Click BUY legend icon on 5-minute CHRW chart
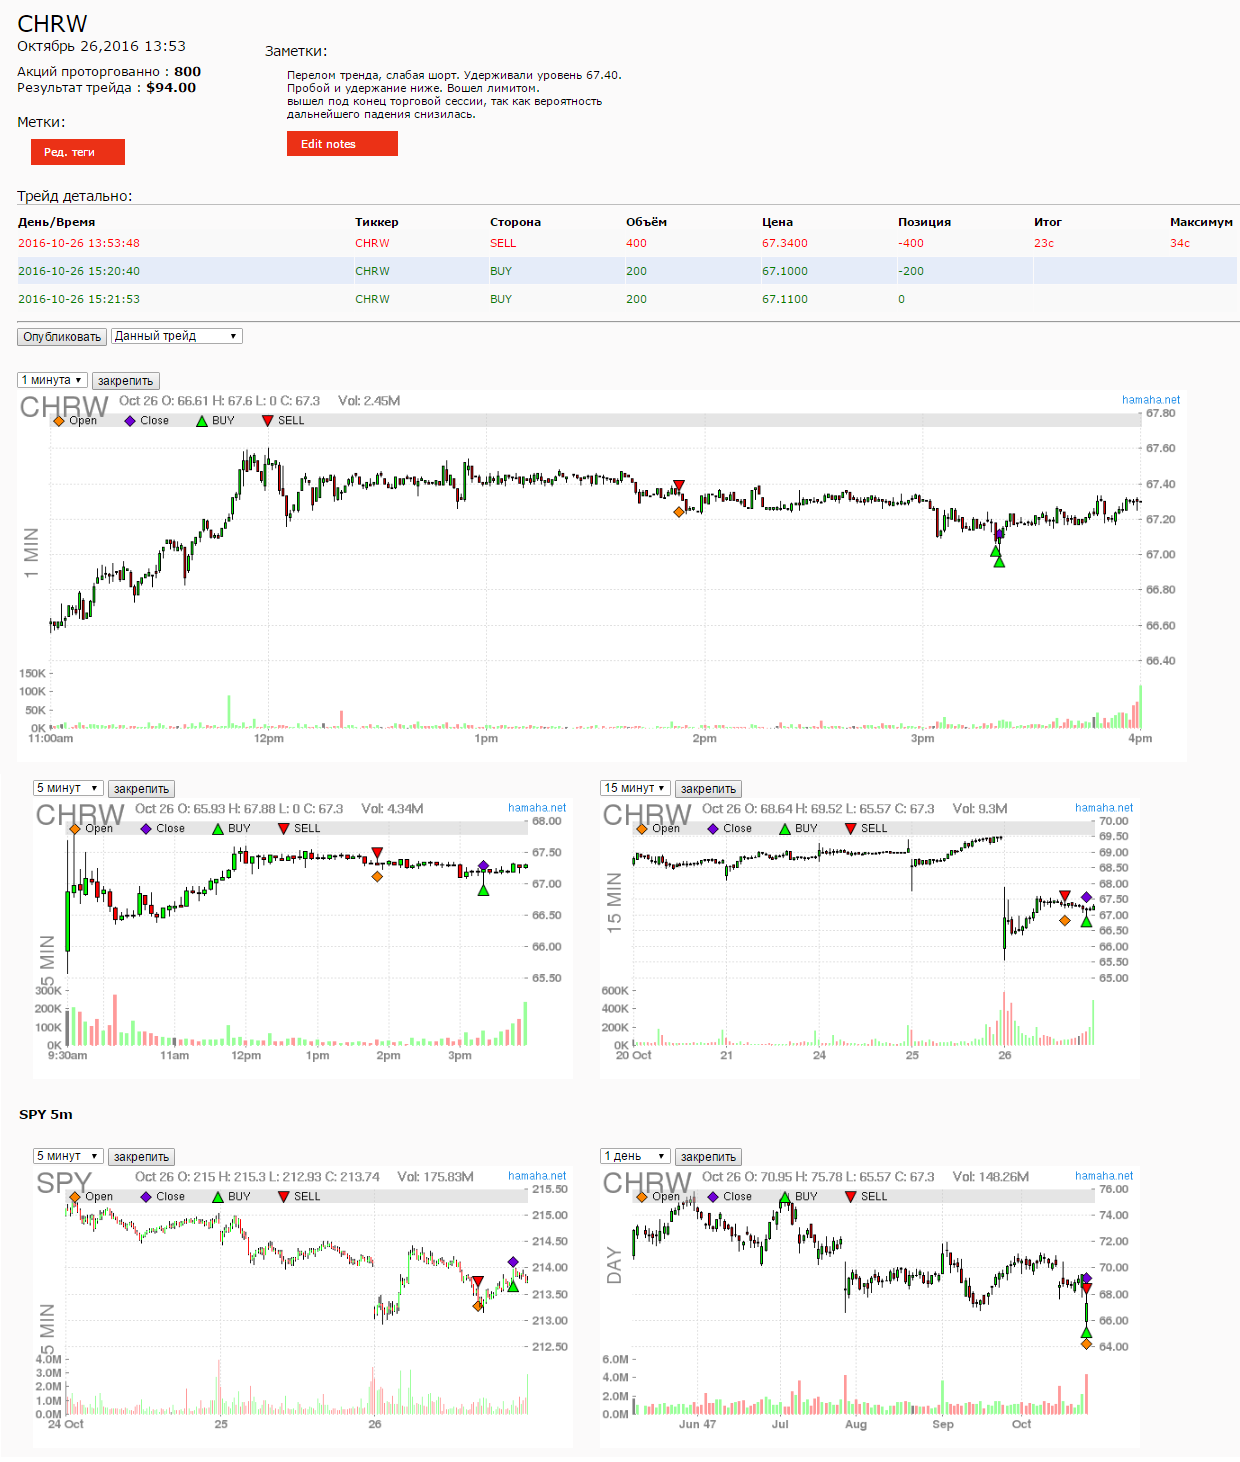1240x1462 pixels. pos(218,829)
